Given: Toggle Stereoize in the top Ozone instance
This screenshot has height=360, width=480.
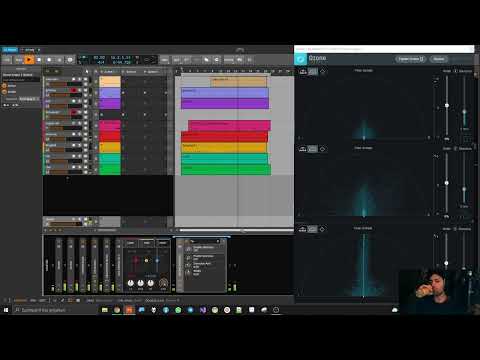Looking at the screenshot, I should [456, 71].
